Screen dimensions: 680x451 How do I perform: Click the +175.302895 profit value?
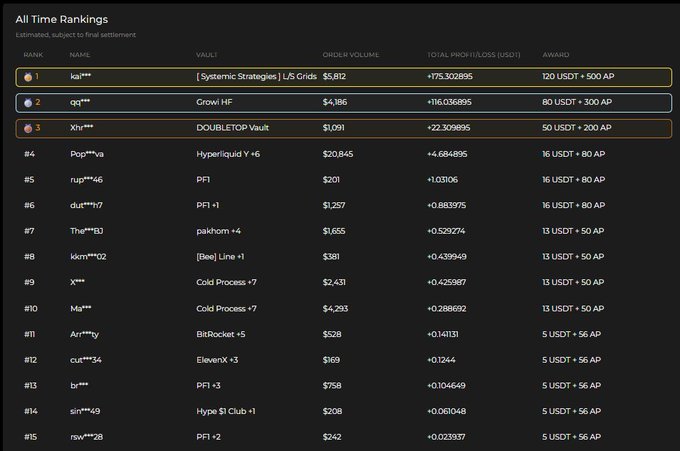[x=450, y=76]
